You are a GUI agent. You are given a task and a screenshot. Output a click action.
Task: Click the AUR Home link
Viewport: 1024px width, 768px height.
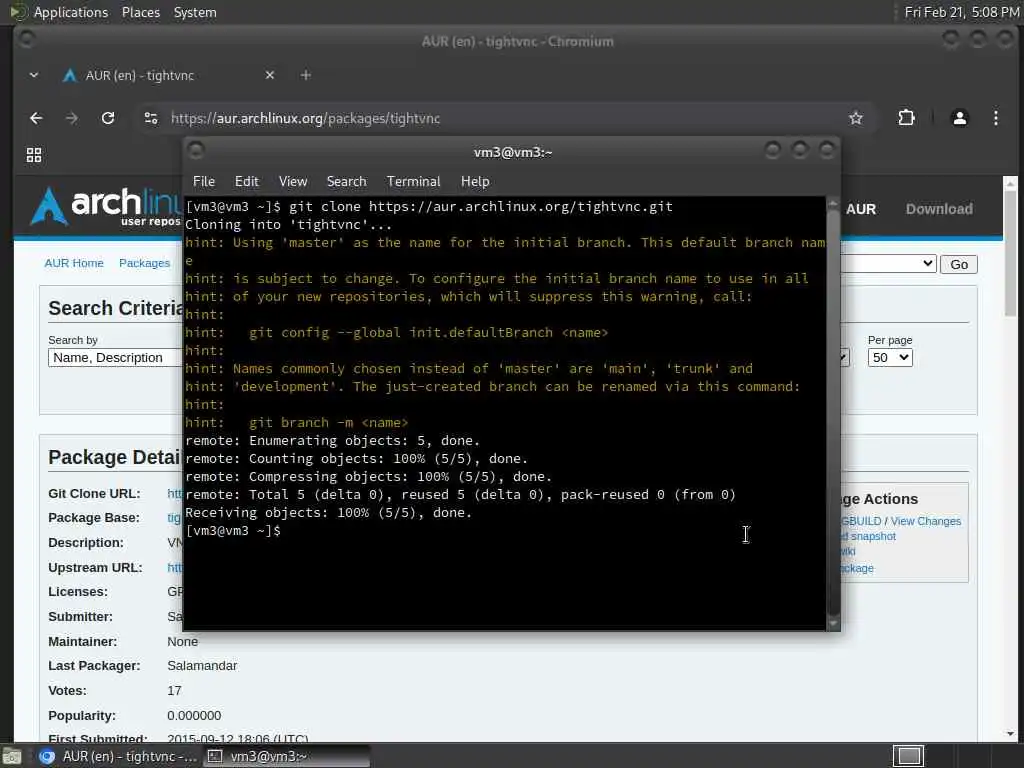(x=74, y=263)
